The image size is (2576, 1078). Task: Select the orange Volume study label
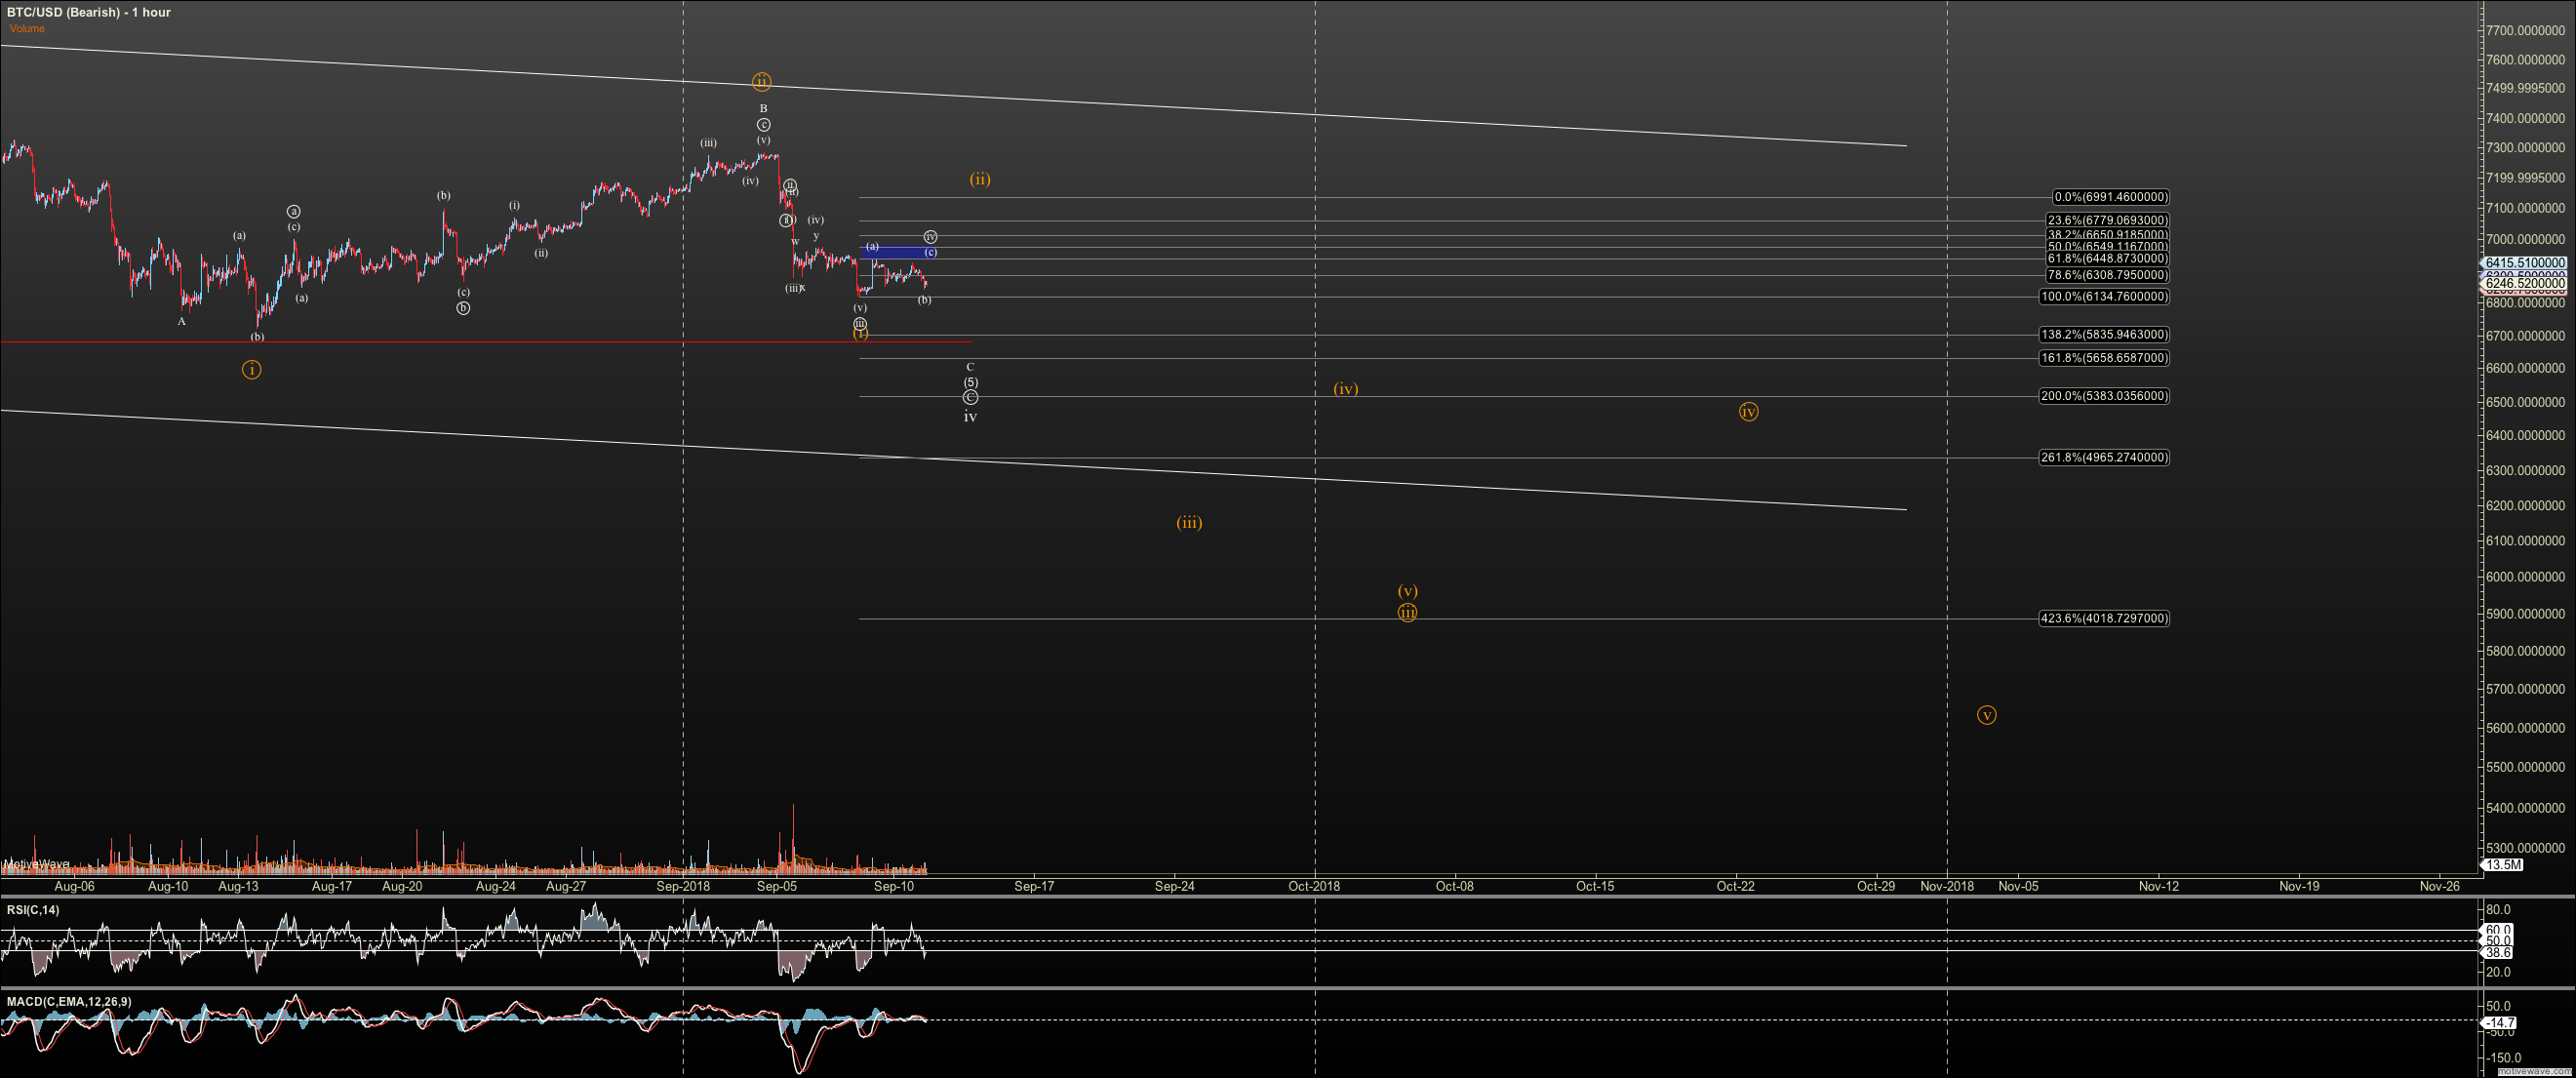27,28
